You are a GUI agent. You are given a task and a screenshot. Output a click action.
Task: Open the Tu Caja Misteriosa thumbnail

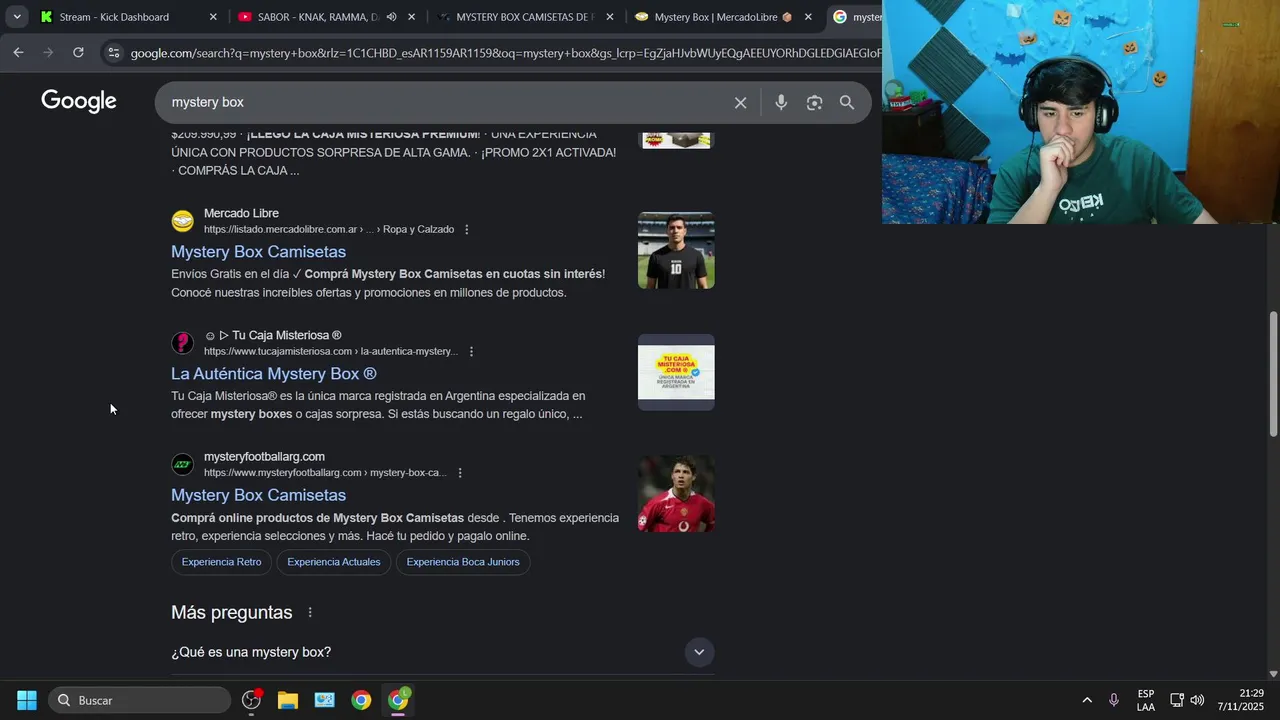(676, 372)
